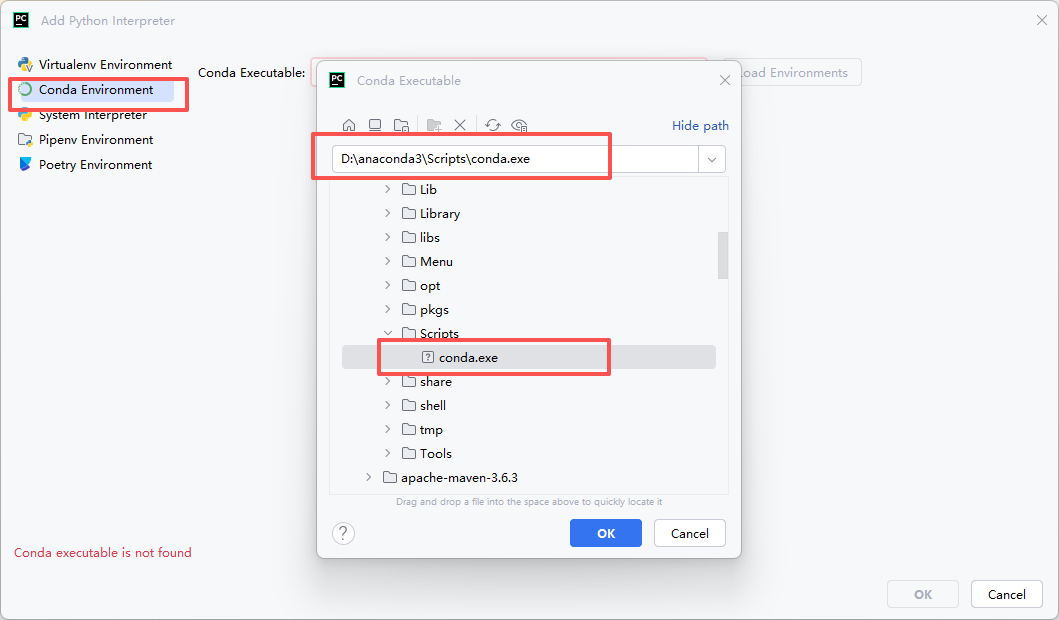Click the Lib folder icon
Image resolution: width=1059 pixels, height=620 pixels.
pyautogui.click(x=409, y=189)
